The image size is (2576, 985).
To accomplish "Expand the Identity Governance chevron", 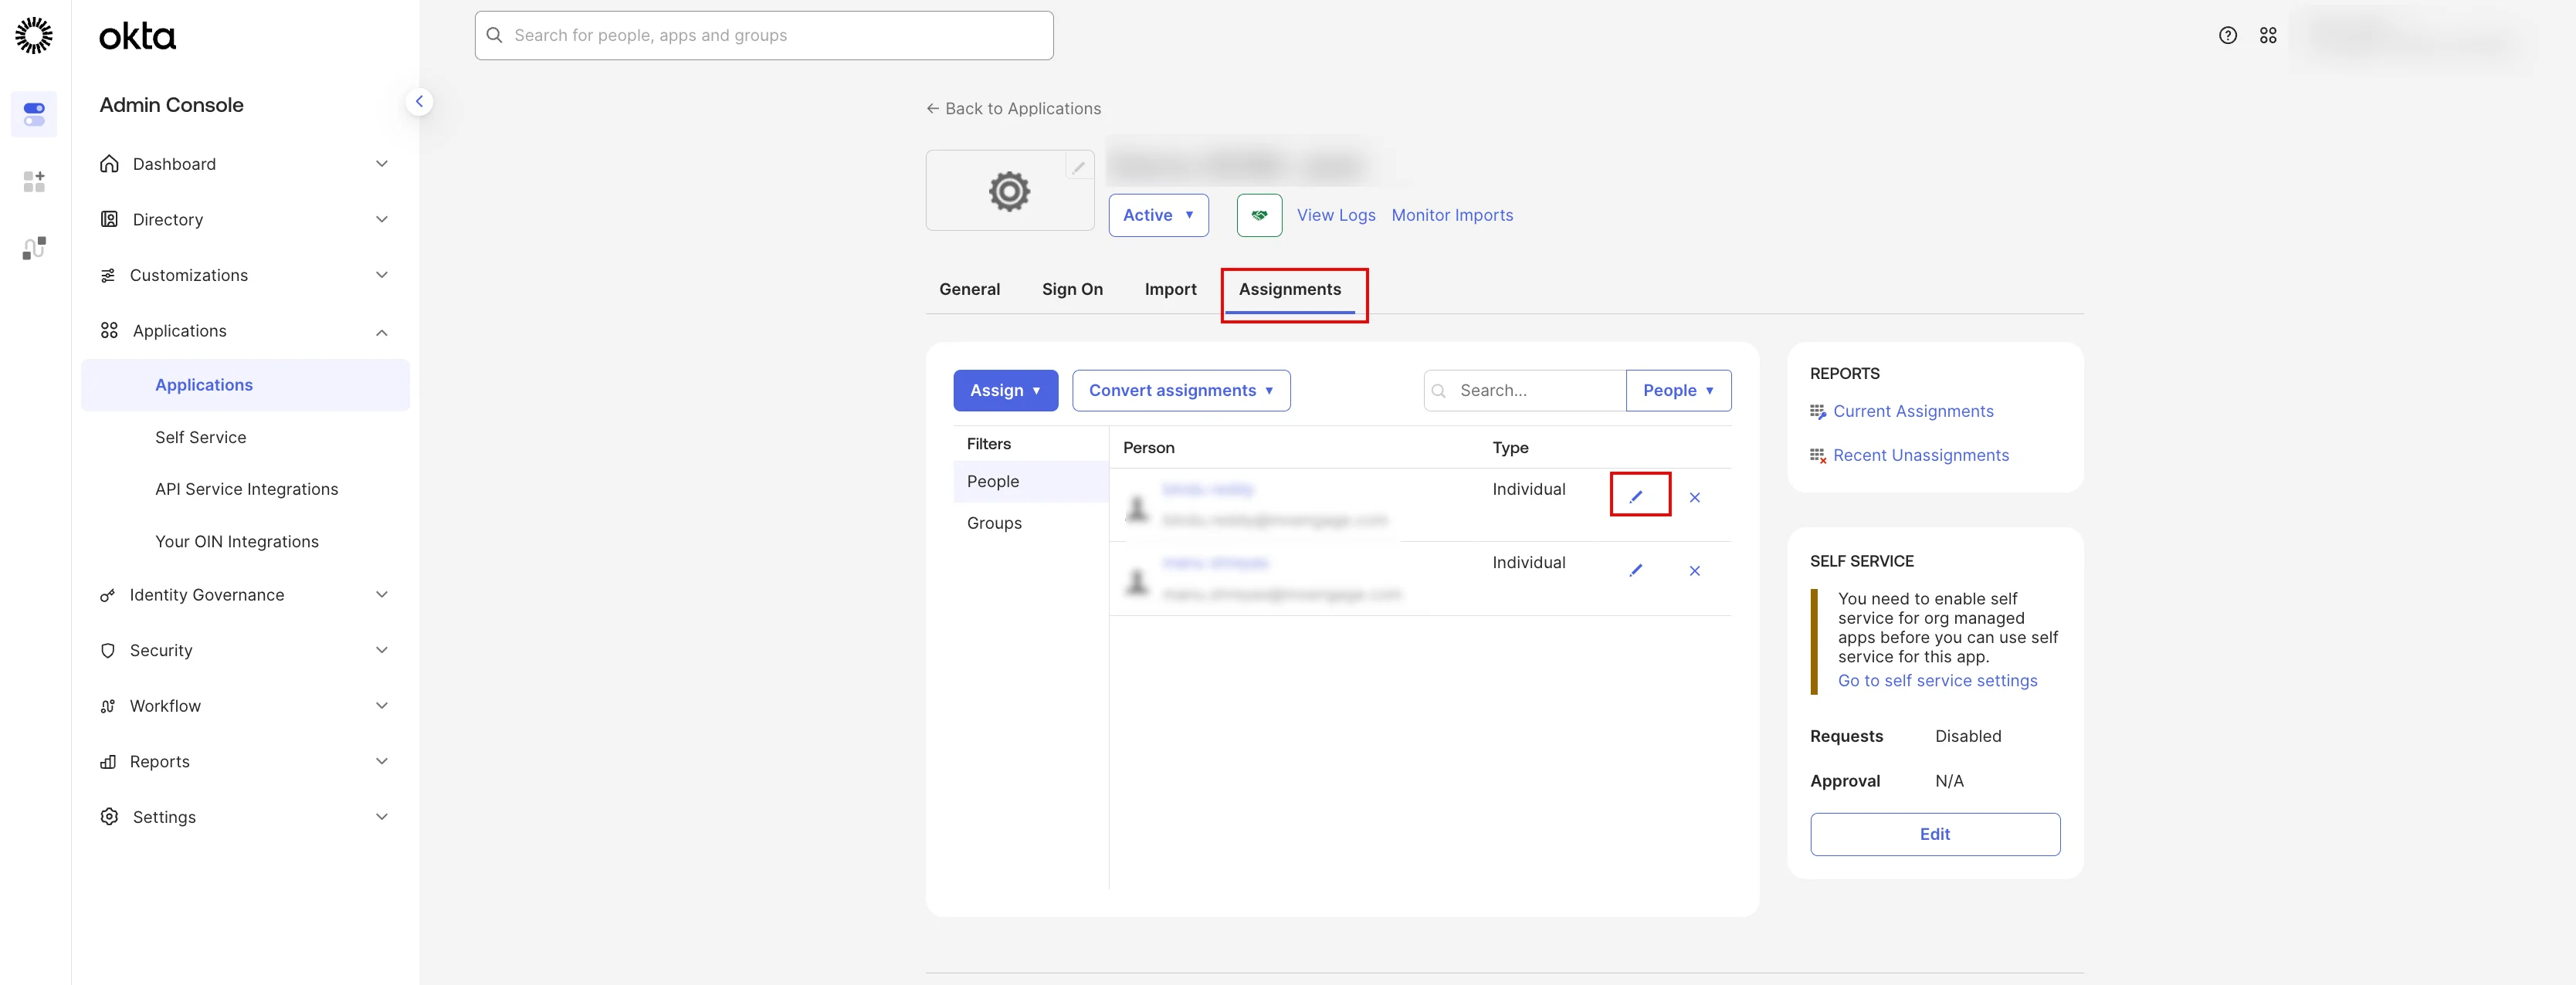I will [x=381, y=595].
